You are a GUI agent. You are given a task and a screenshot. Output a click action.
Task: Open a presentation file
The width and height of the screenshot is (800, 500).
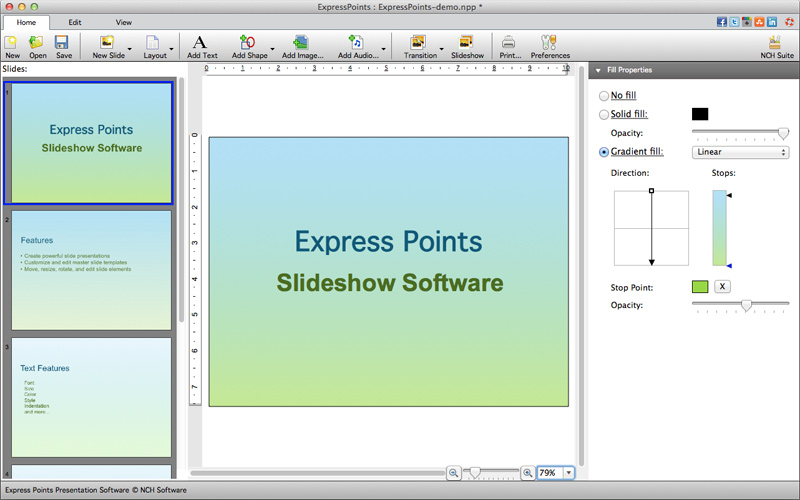37,46
